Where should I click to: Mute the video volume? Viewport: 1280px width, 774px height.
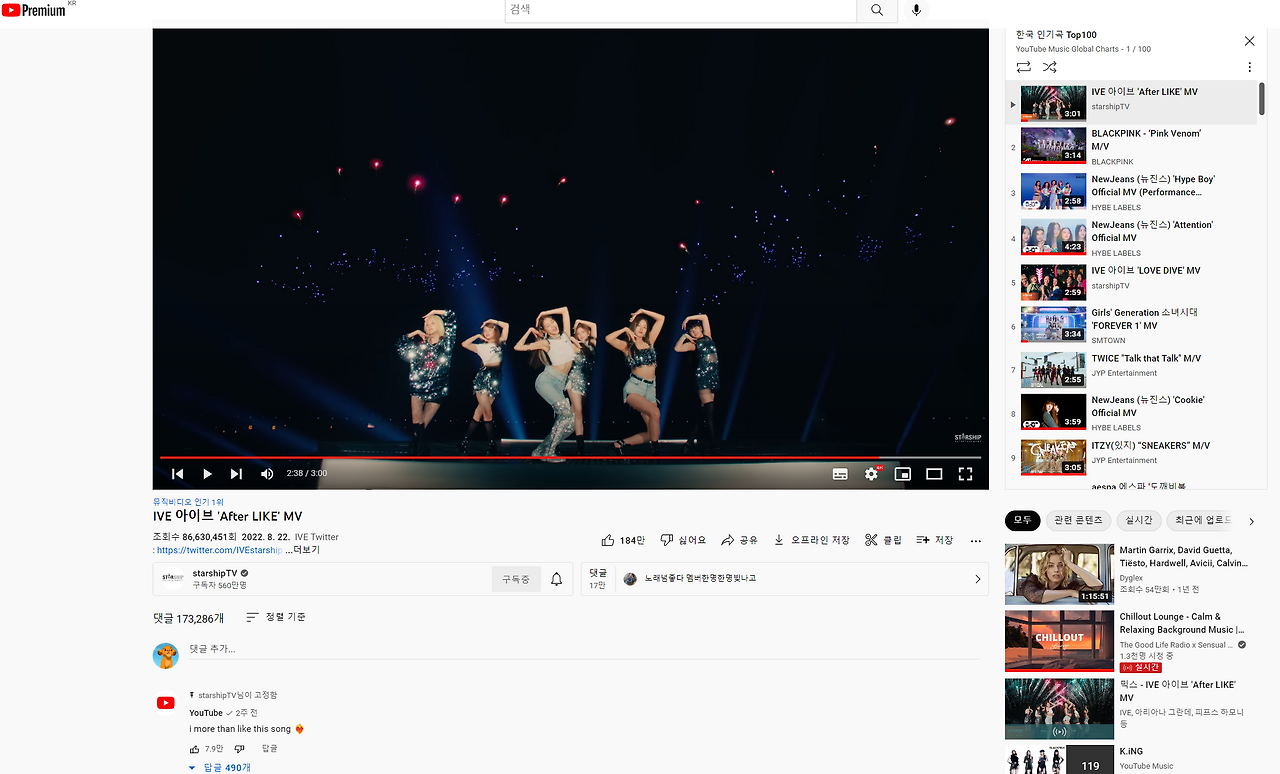tap(267, 474)
